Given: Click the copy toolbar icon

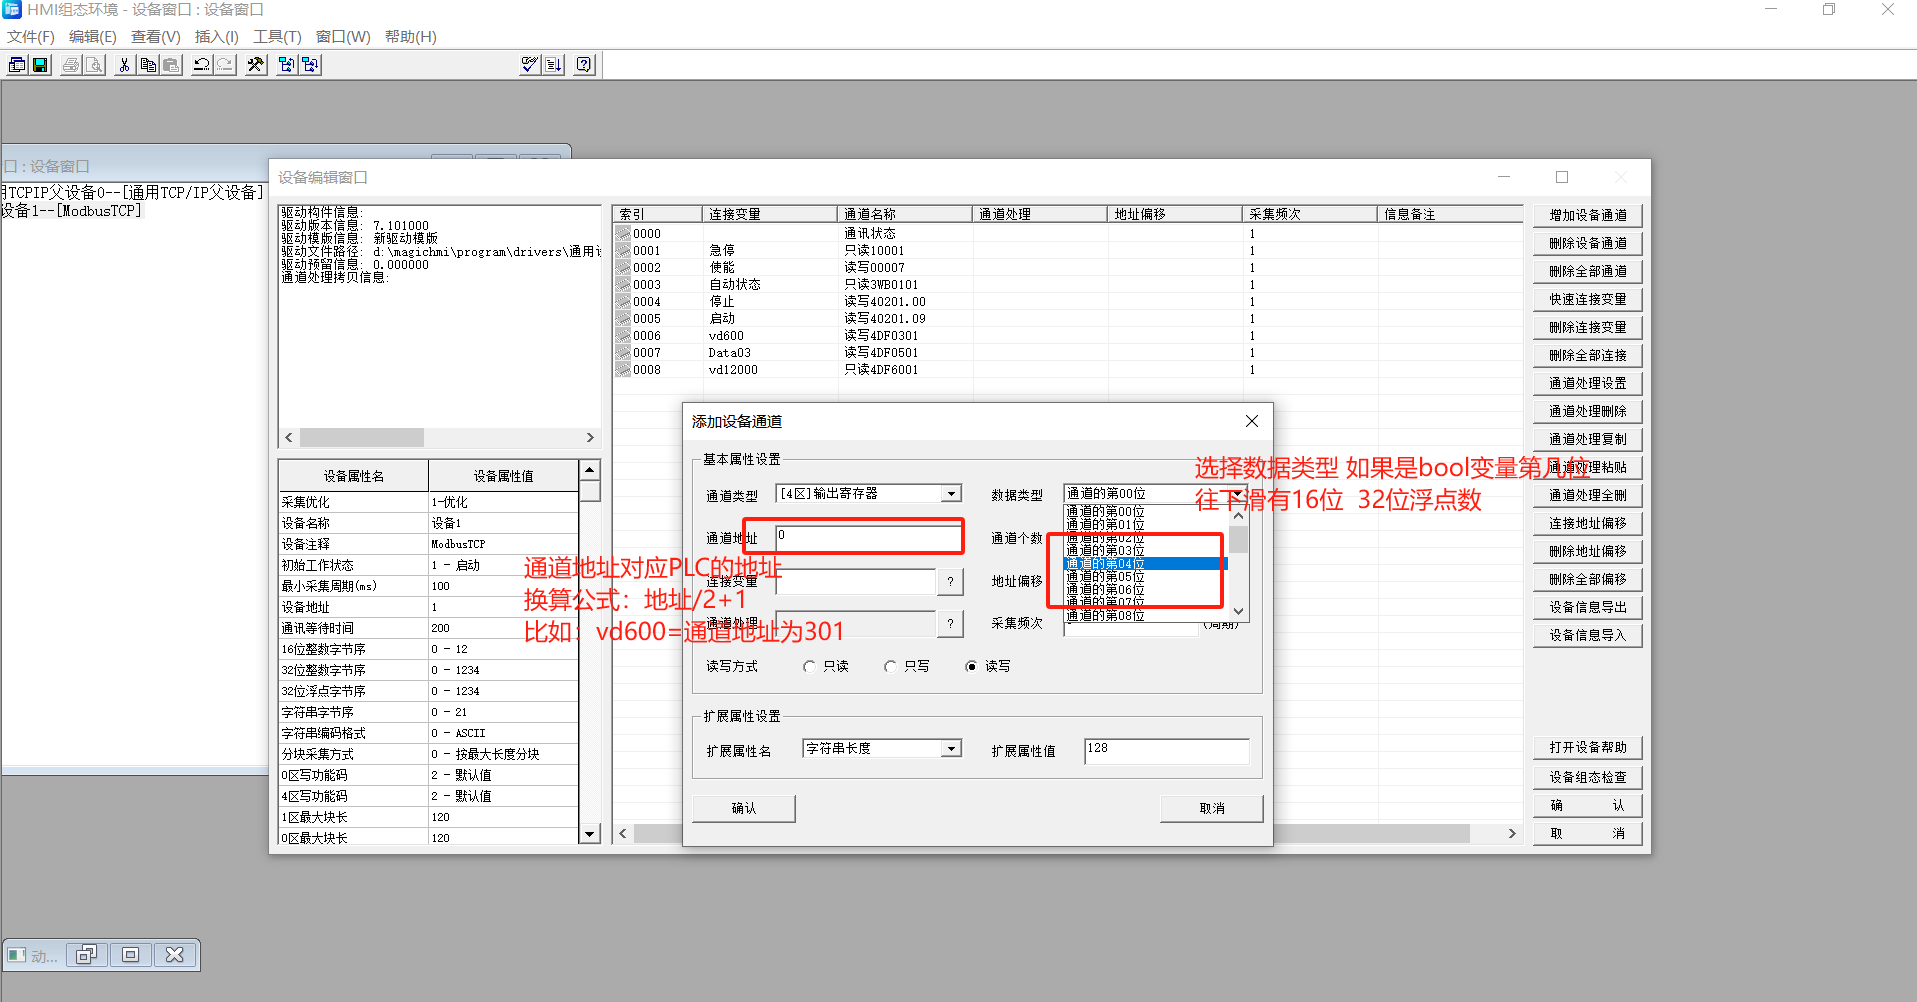Looking at the screenshot, I should coord(148,65).
